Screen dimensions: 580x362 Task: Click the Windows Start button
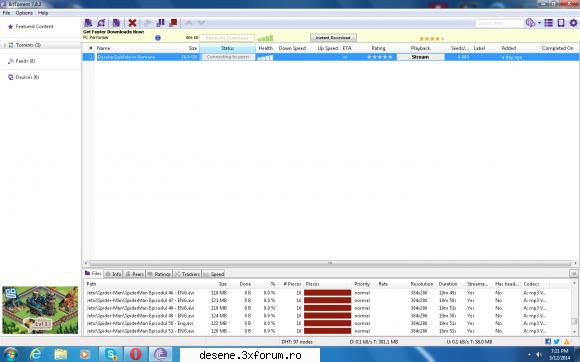[10, 355]
